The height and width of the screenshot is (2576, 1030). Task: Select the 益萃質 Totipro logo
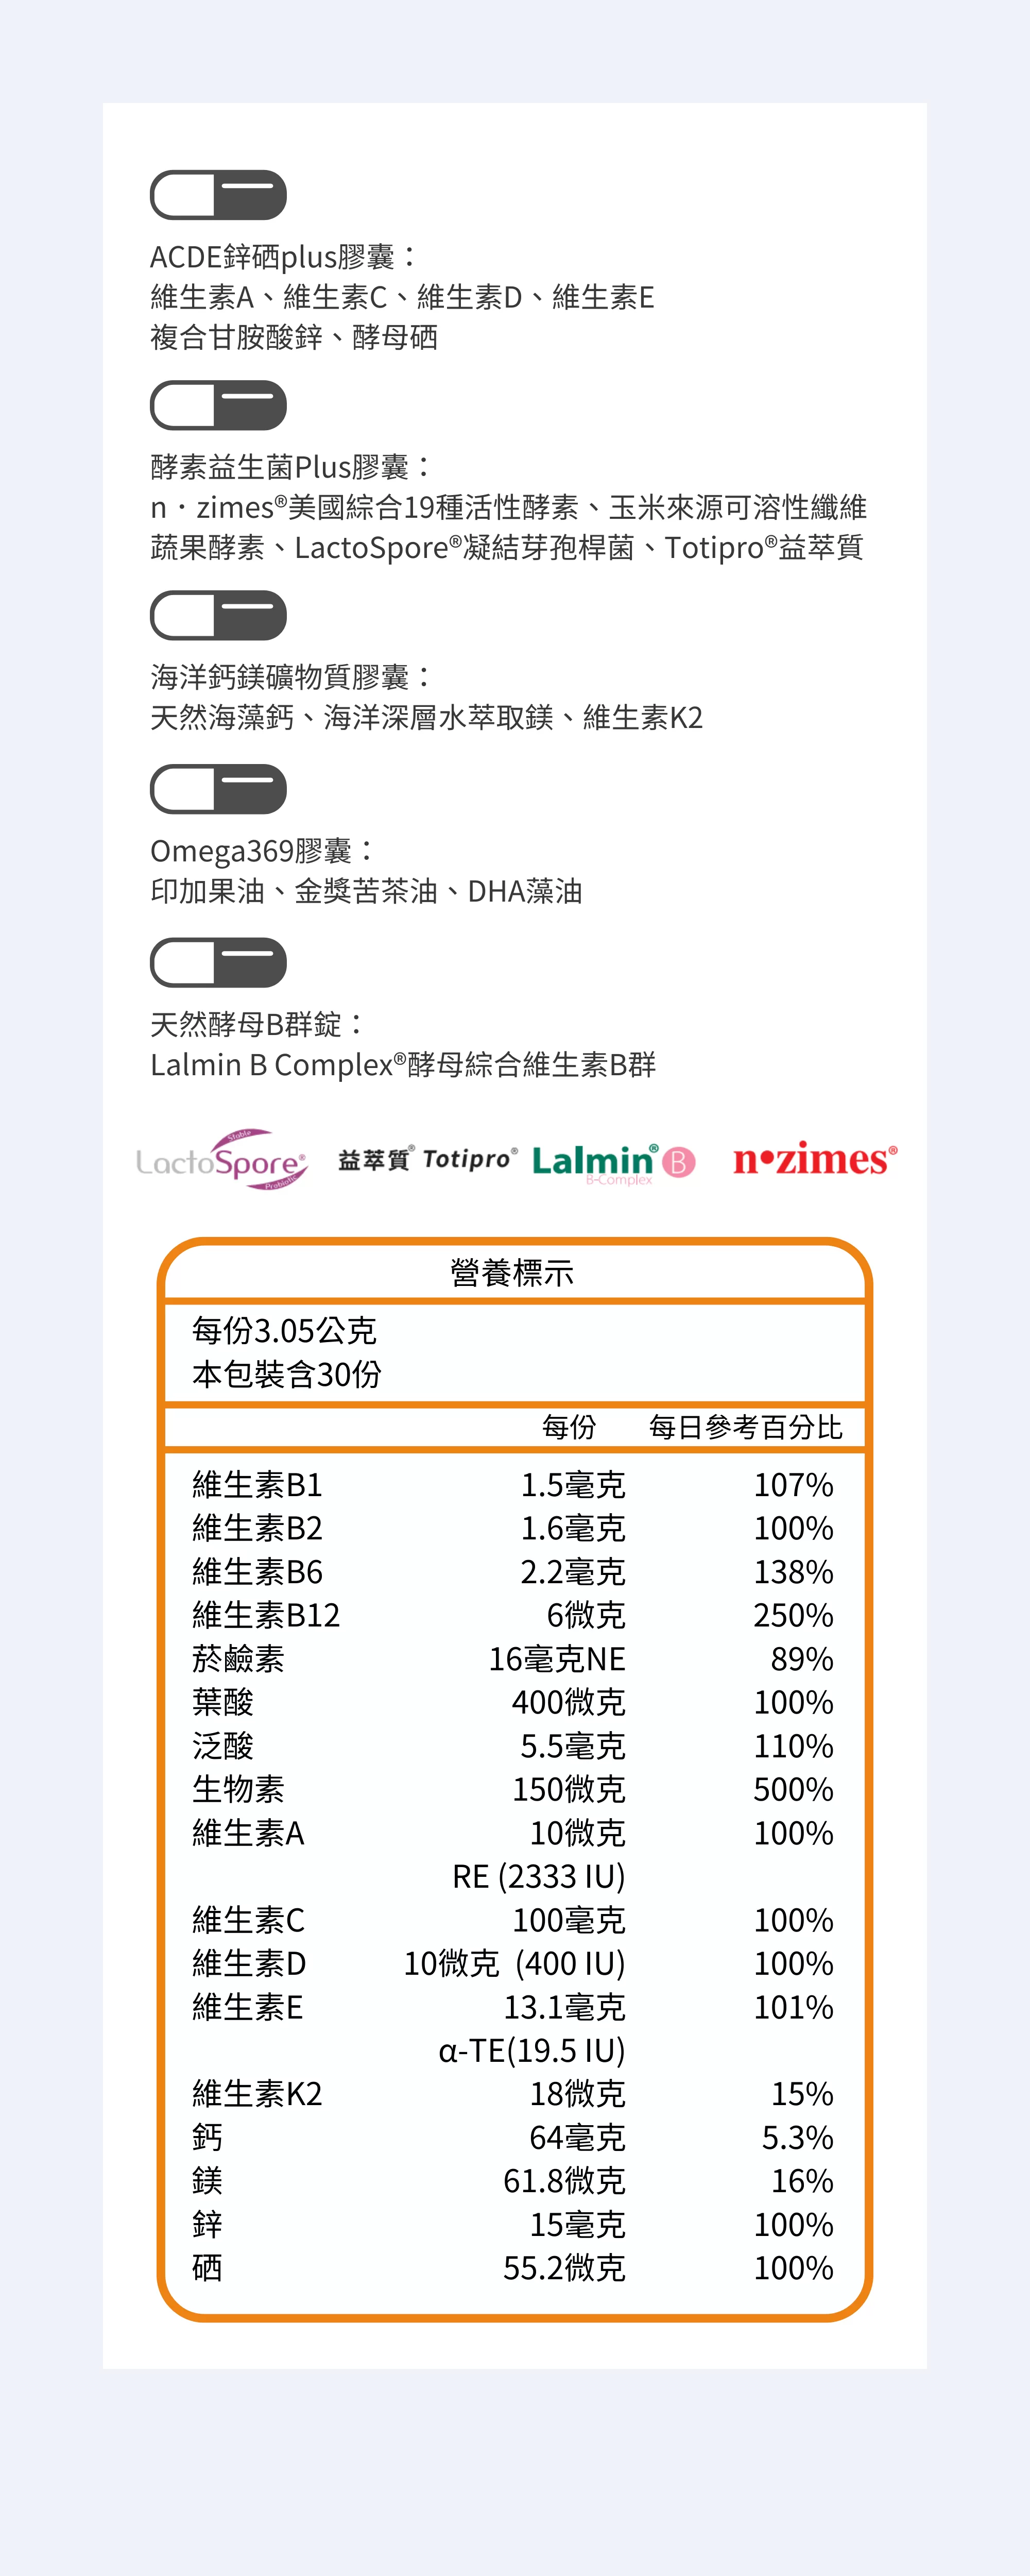[427, 1159]
